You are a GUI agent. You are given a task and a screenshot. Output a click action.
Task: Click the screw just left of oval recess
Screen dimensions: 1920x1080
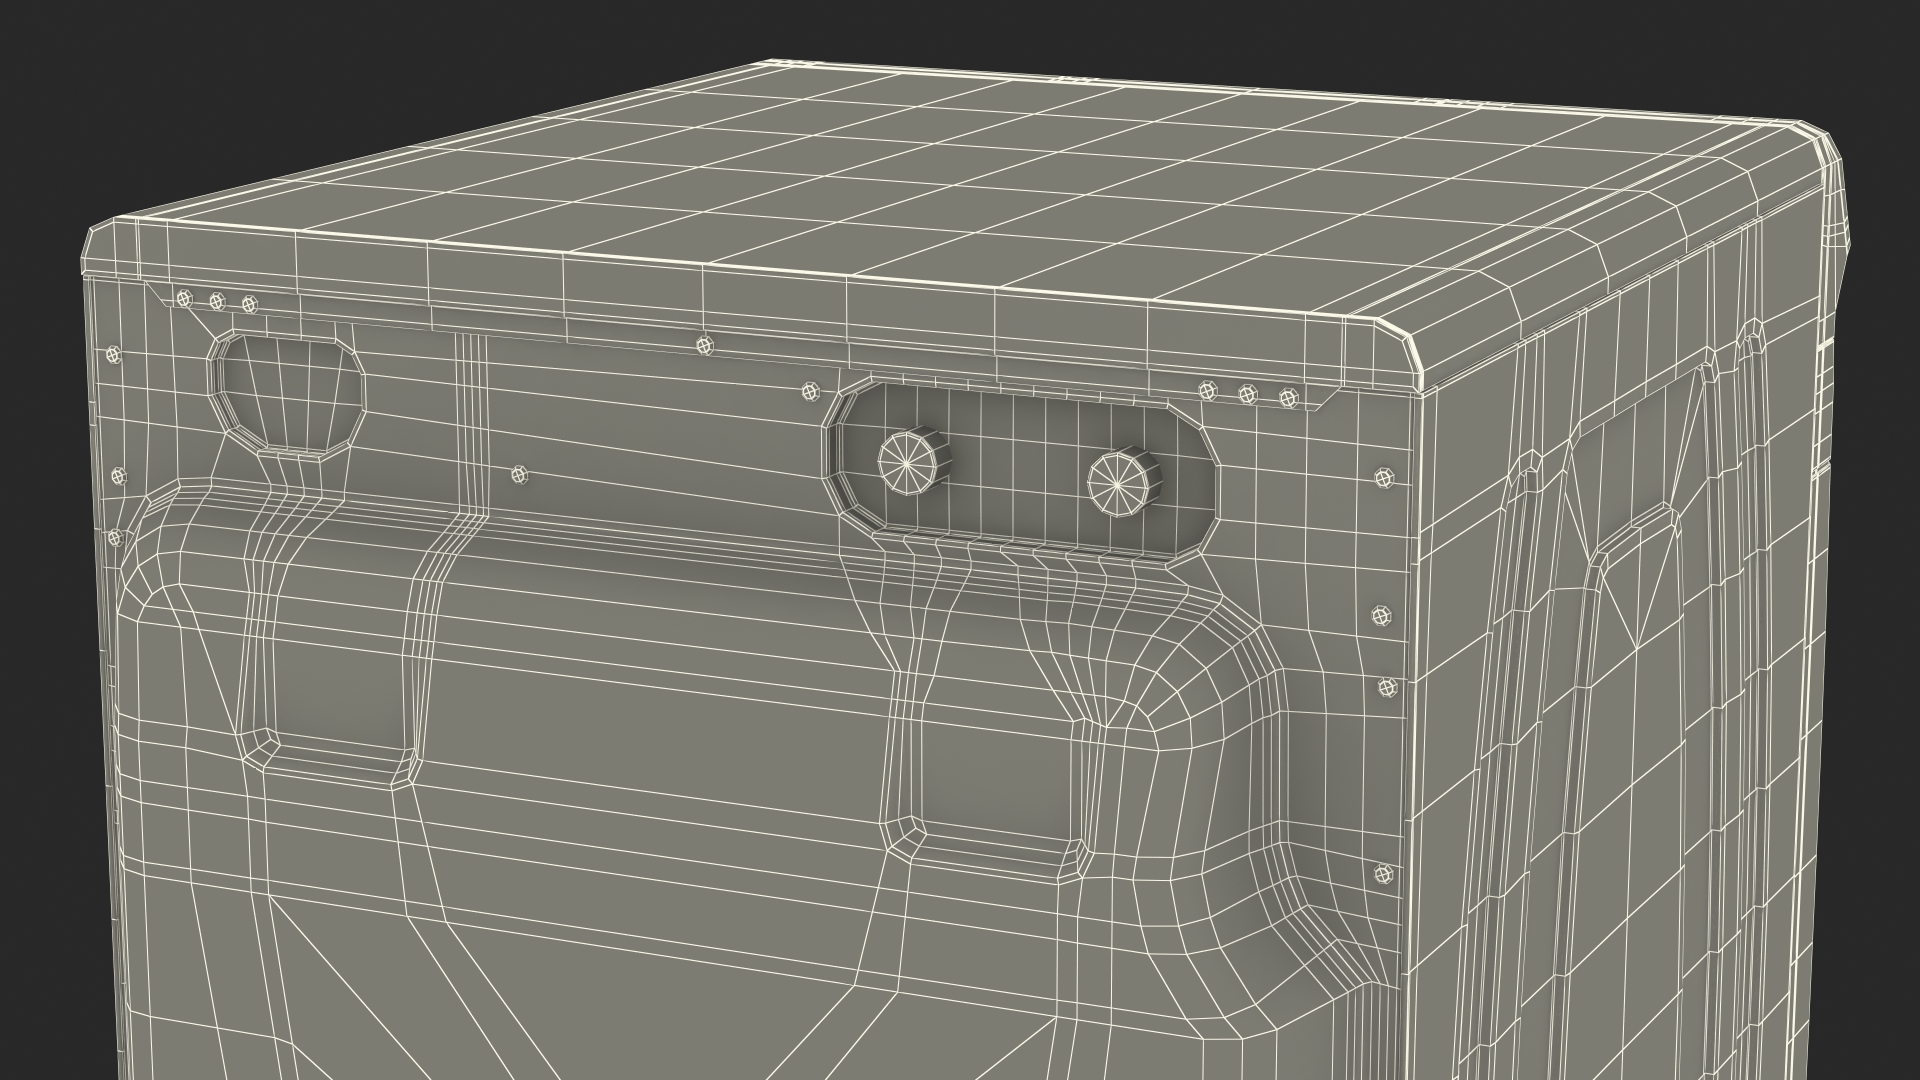point(810,391)
